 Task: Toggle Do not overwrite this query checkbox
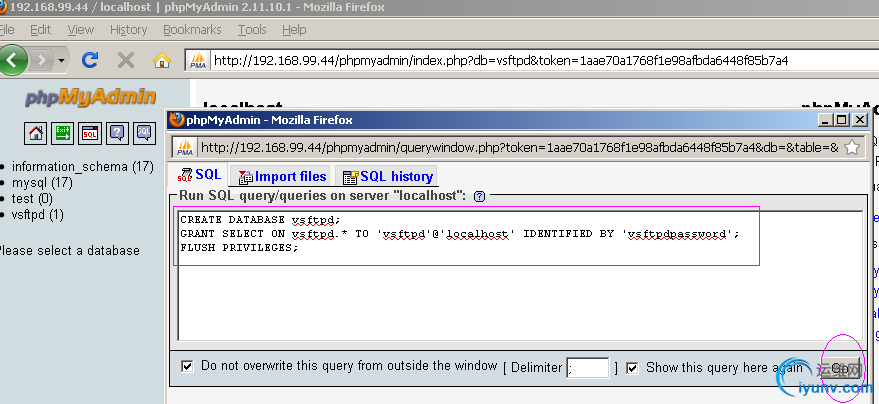[187, 366]
